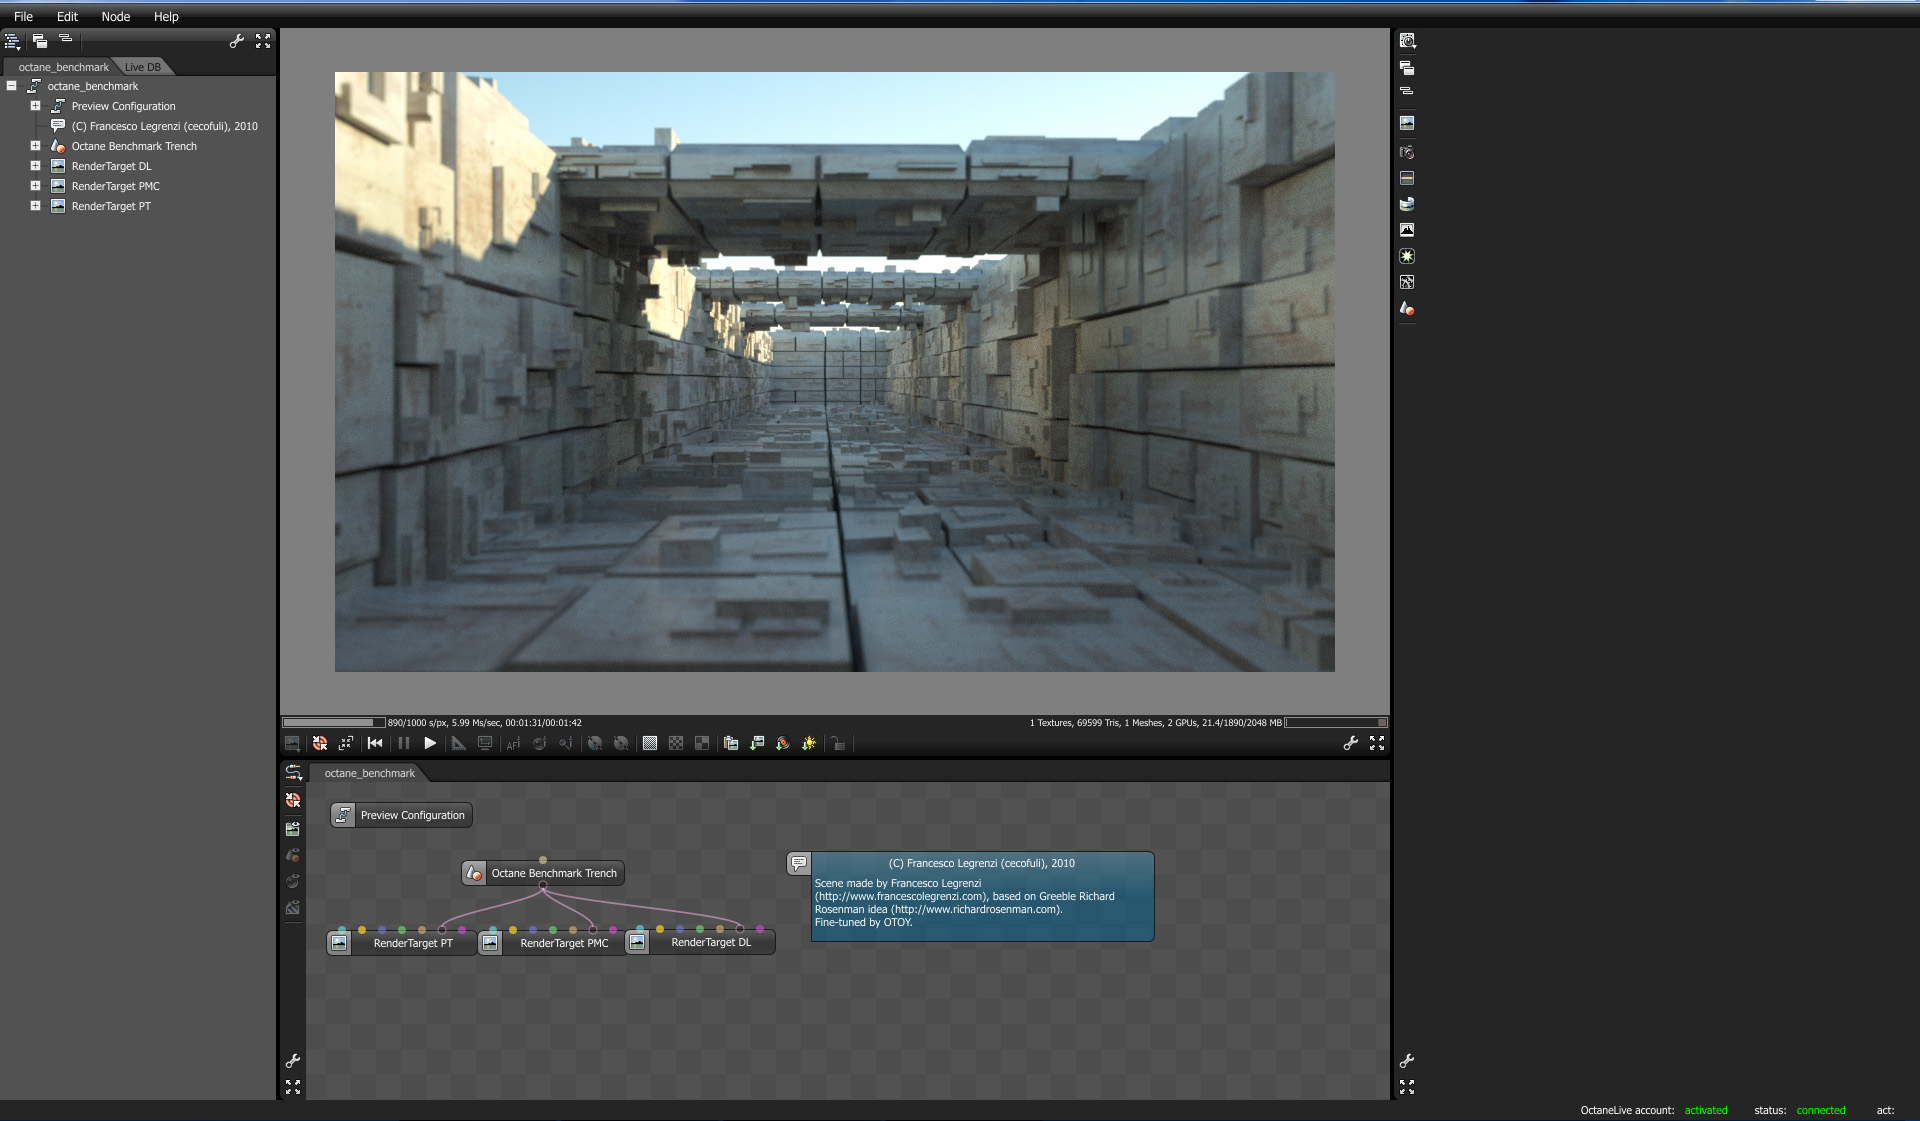Pause the render
The width and height of the screenshot is (1920, 1121).
tap(404, 743)
